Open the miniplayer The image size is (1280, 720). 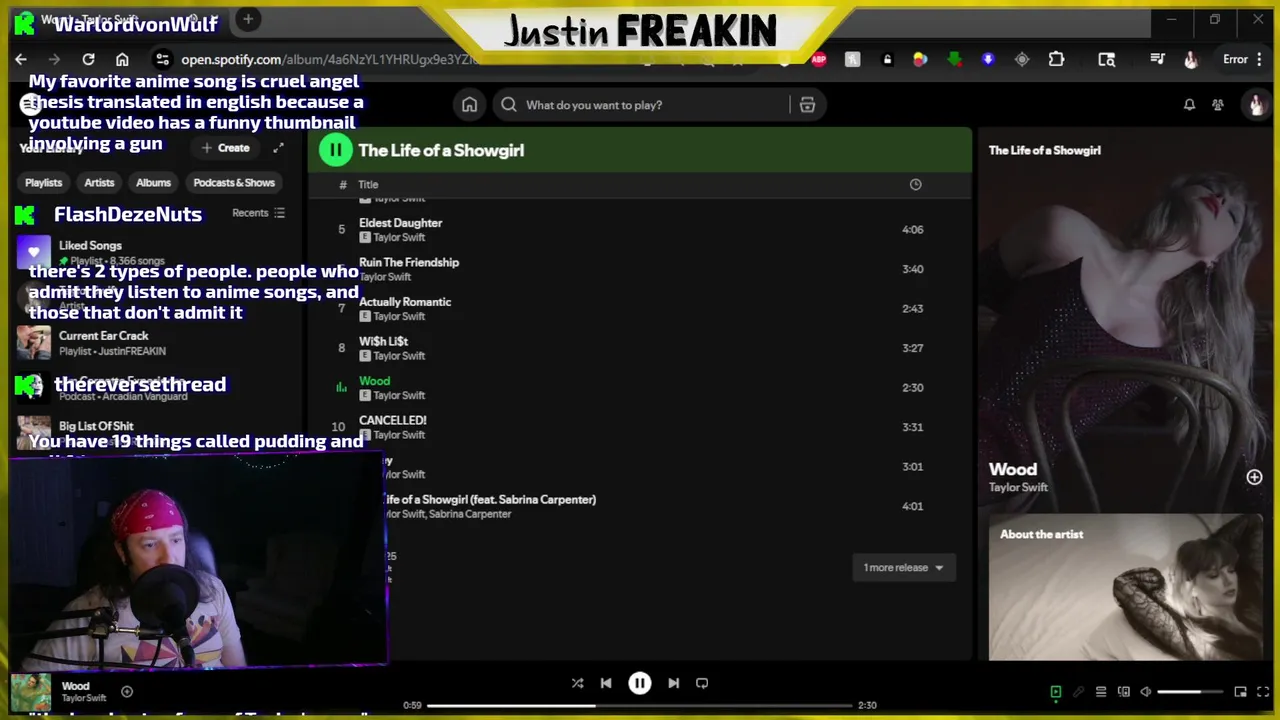[x=1240, y=691]
